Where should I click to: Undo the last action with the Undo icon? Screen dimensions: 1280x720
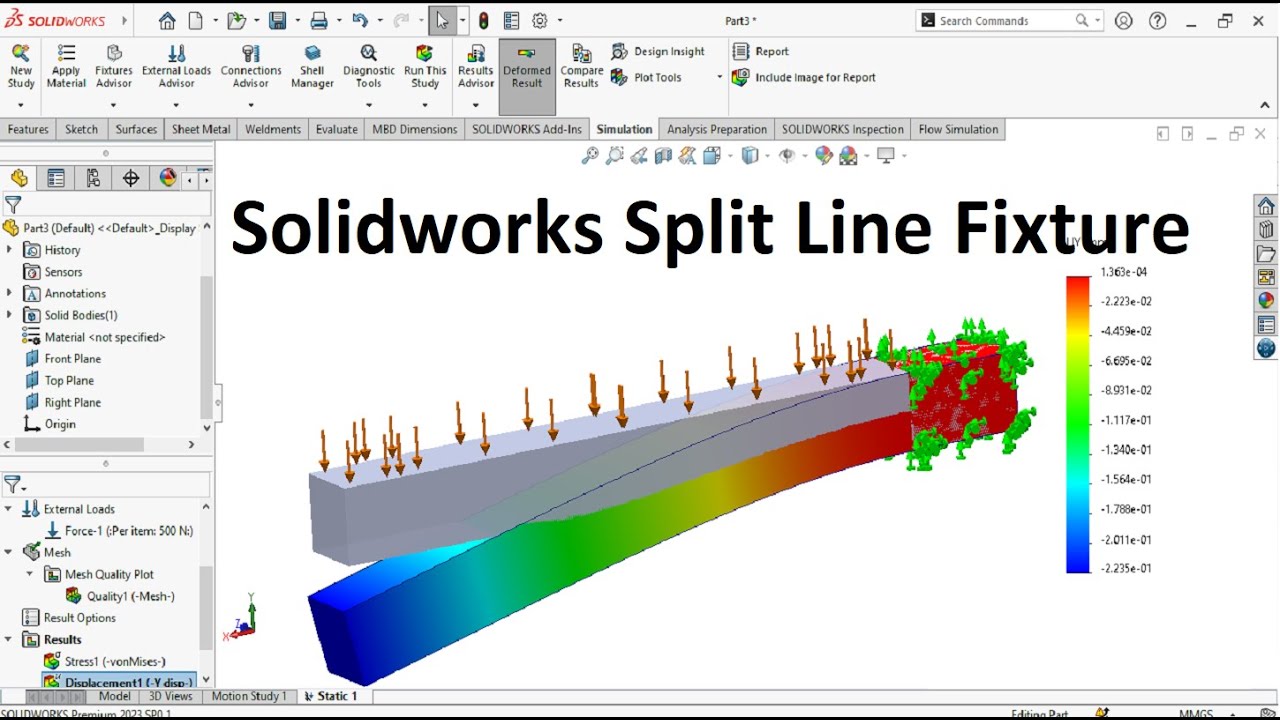coord(360,21)
